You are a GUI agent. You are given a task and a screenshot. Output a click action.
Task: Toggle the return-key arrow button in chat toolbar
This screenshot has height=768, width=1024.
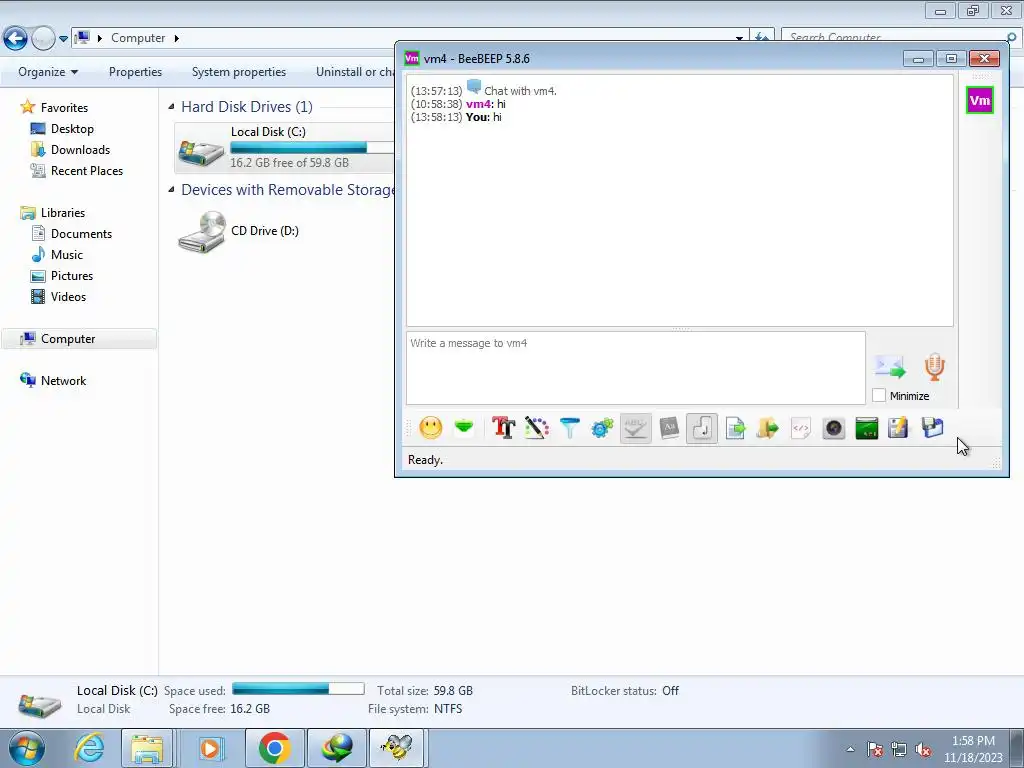[x=702, y=428]
